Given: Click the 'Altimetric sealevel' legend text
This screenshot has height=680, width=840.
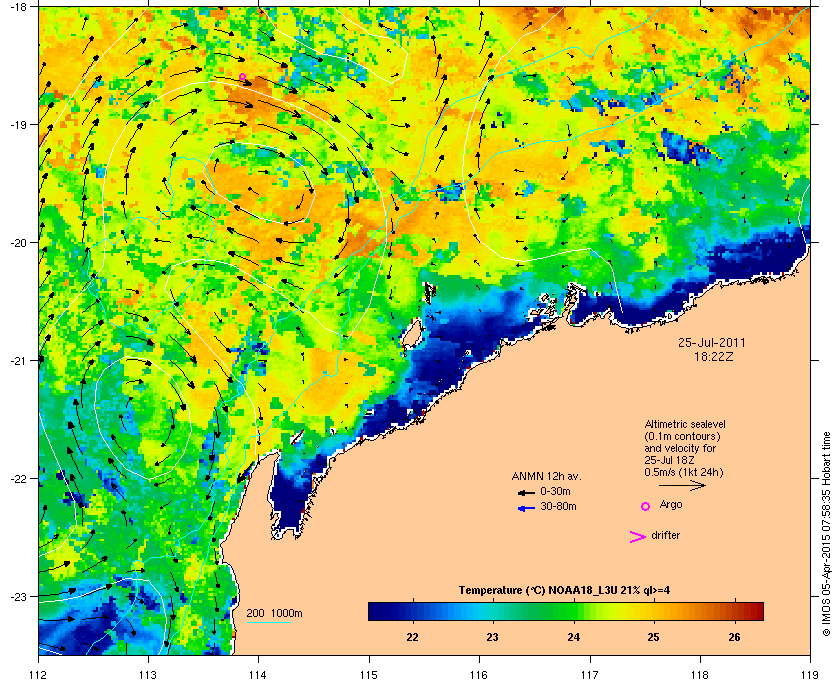Looking at the screenshot, I should tap(685, 424).
